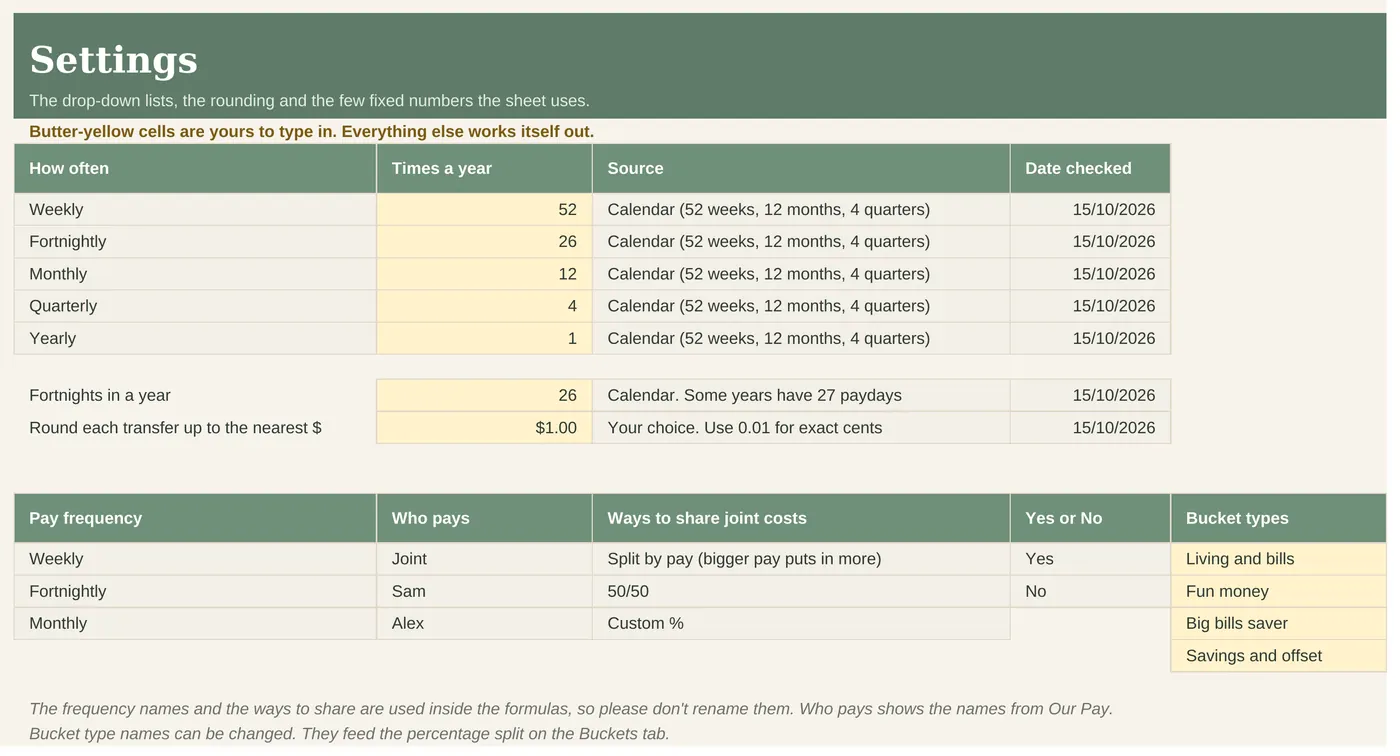1400x756 pixels.
Task: Select the Weekly times-a-year cell showing 52
Action: tap(484, 210)
